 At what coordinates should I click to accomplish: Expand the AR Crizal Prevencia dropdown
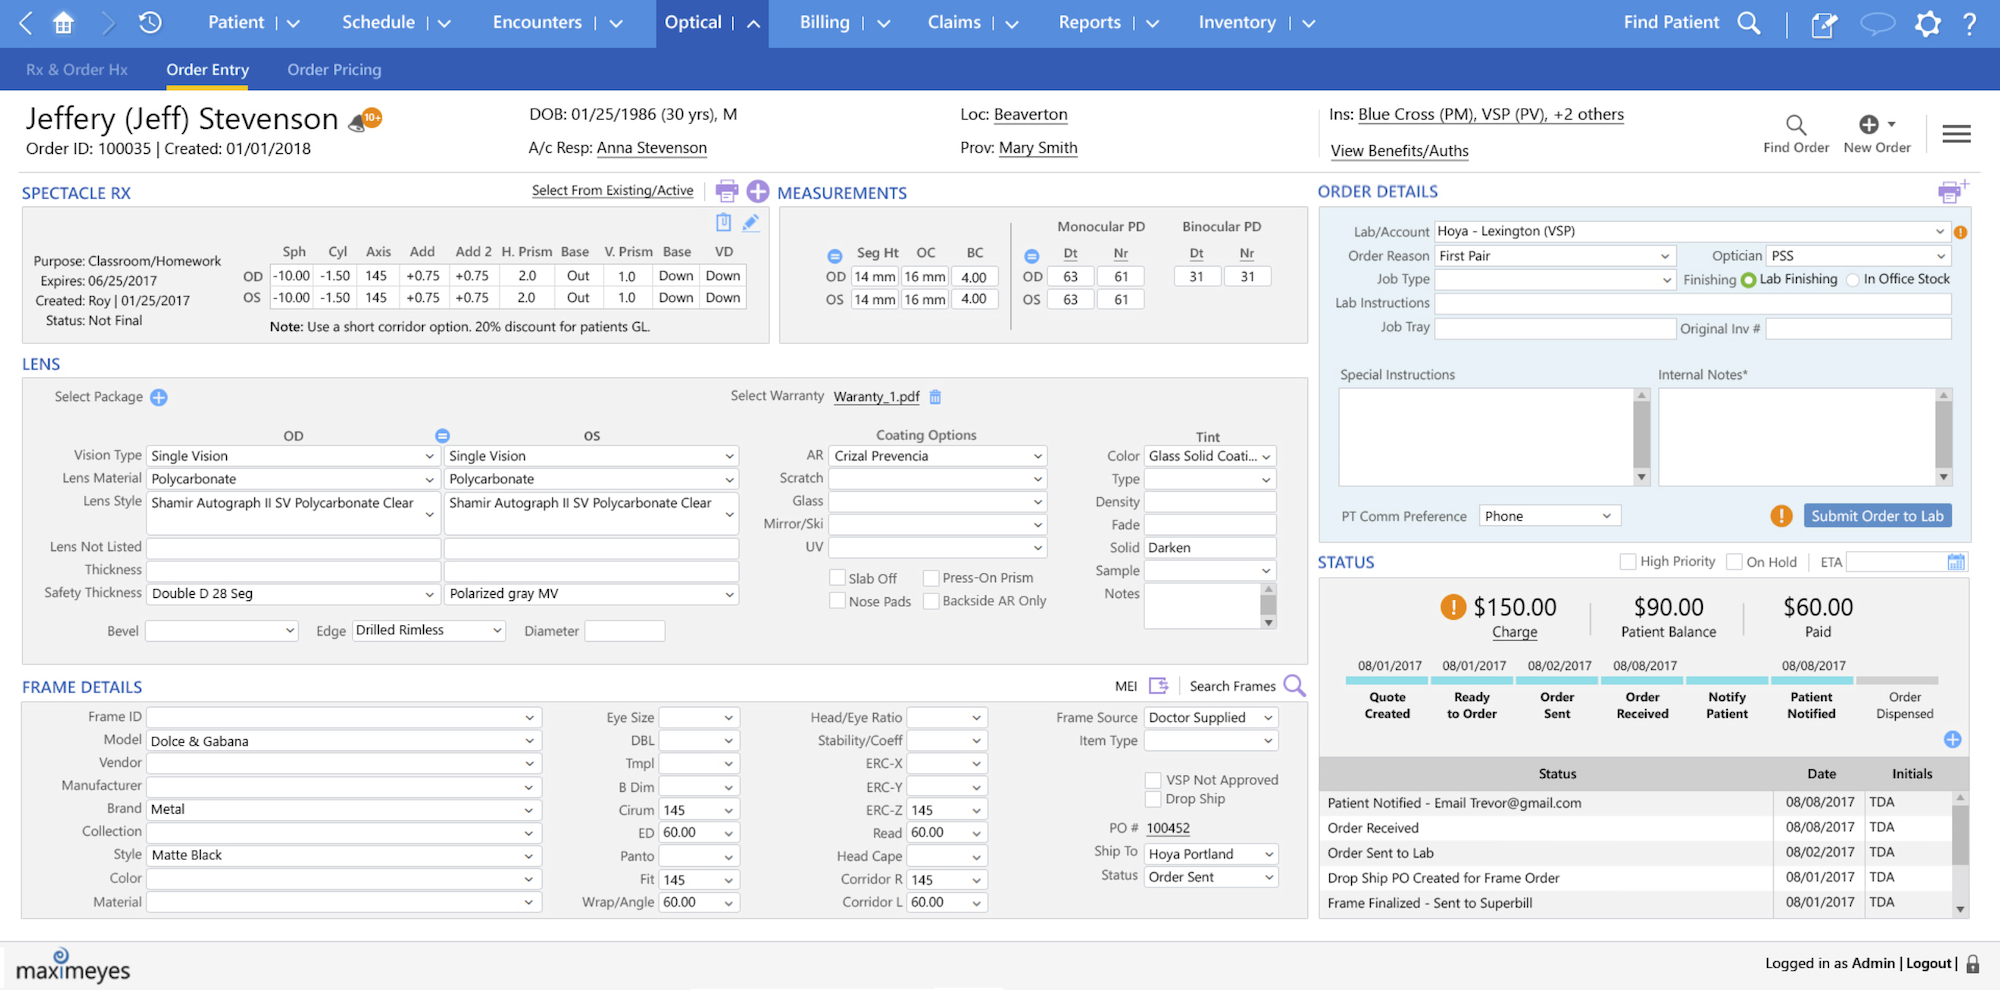coord(937,456)
